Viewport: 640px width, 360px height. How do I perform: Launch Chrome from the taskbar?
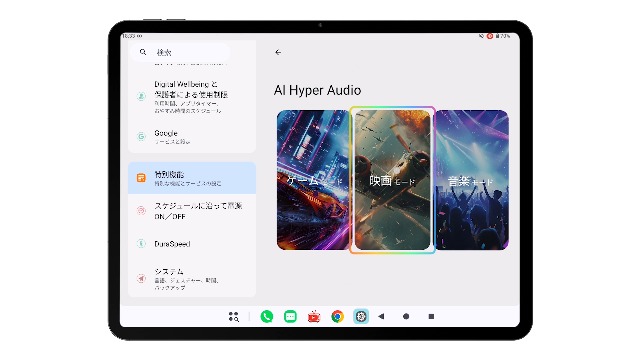338,316
